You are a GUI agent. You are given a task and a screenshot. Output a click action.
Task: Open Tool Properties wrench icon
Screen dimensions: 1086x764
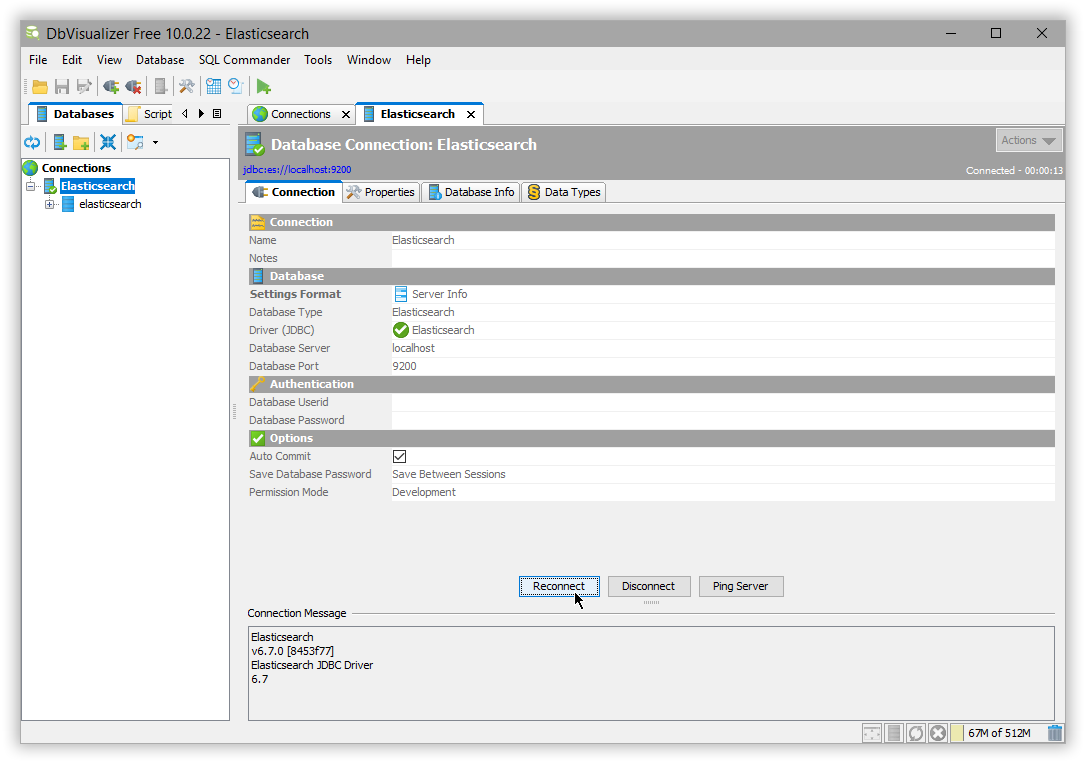click(186, 87)
